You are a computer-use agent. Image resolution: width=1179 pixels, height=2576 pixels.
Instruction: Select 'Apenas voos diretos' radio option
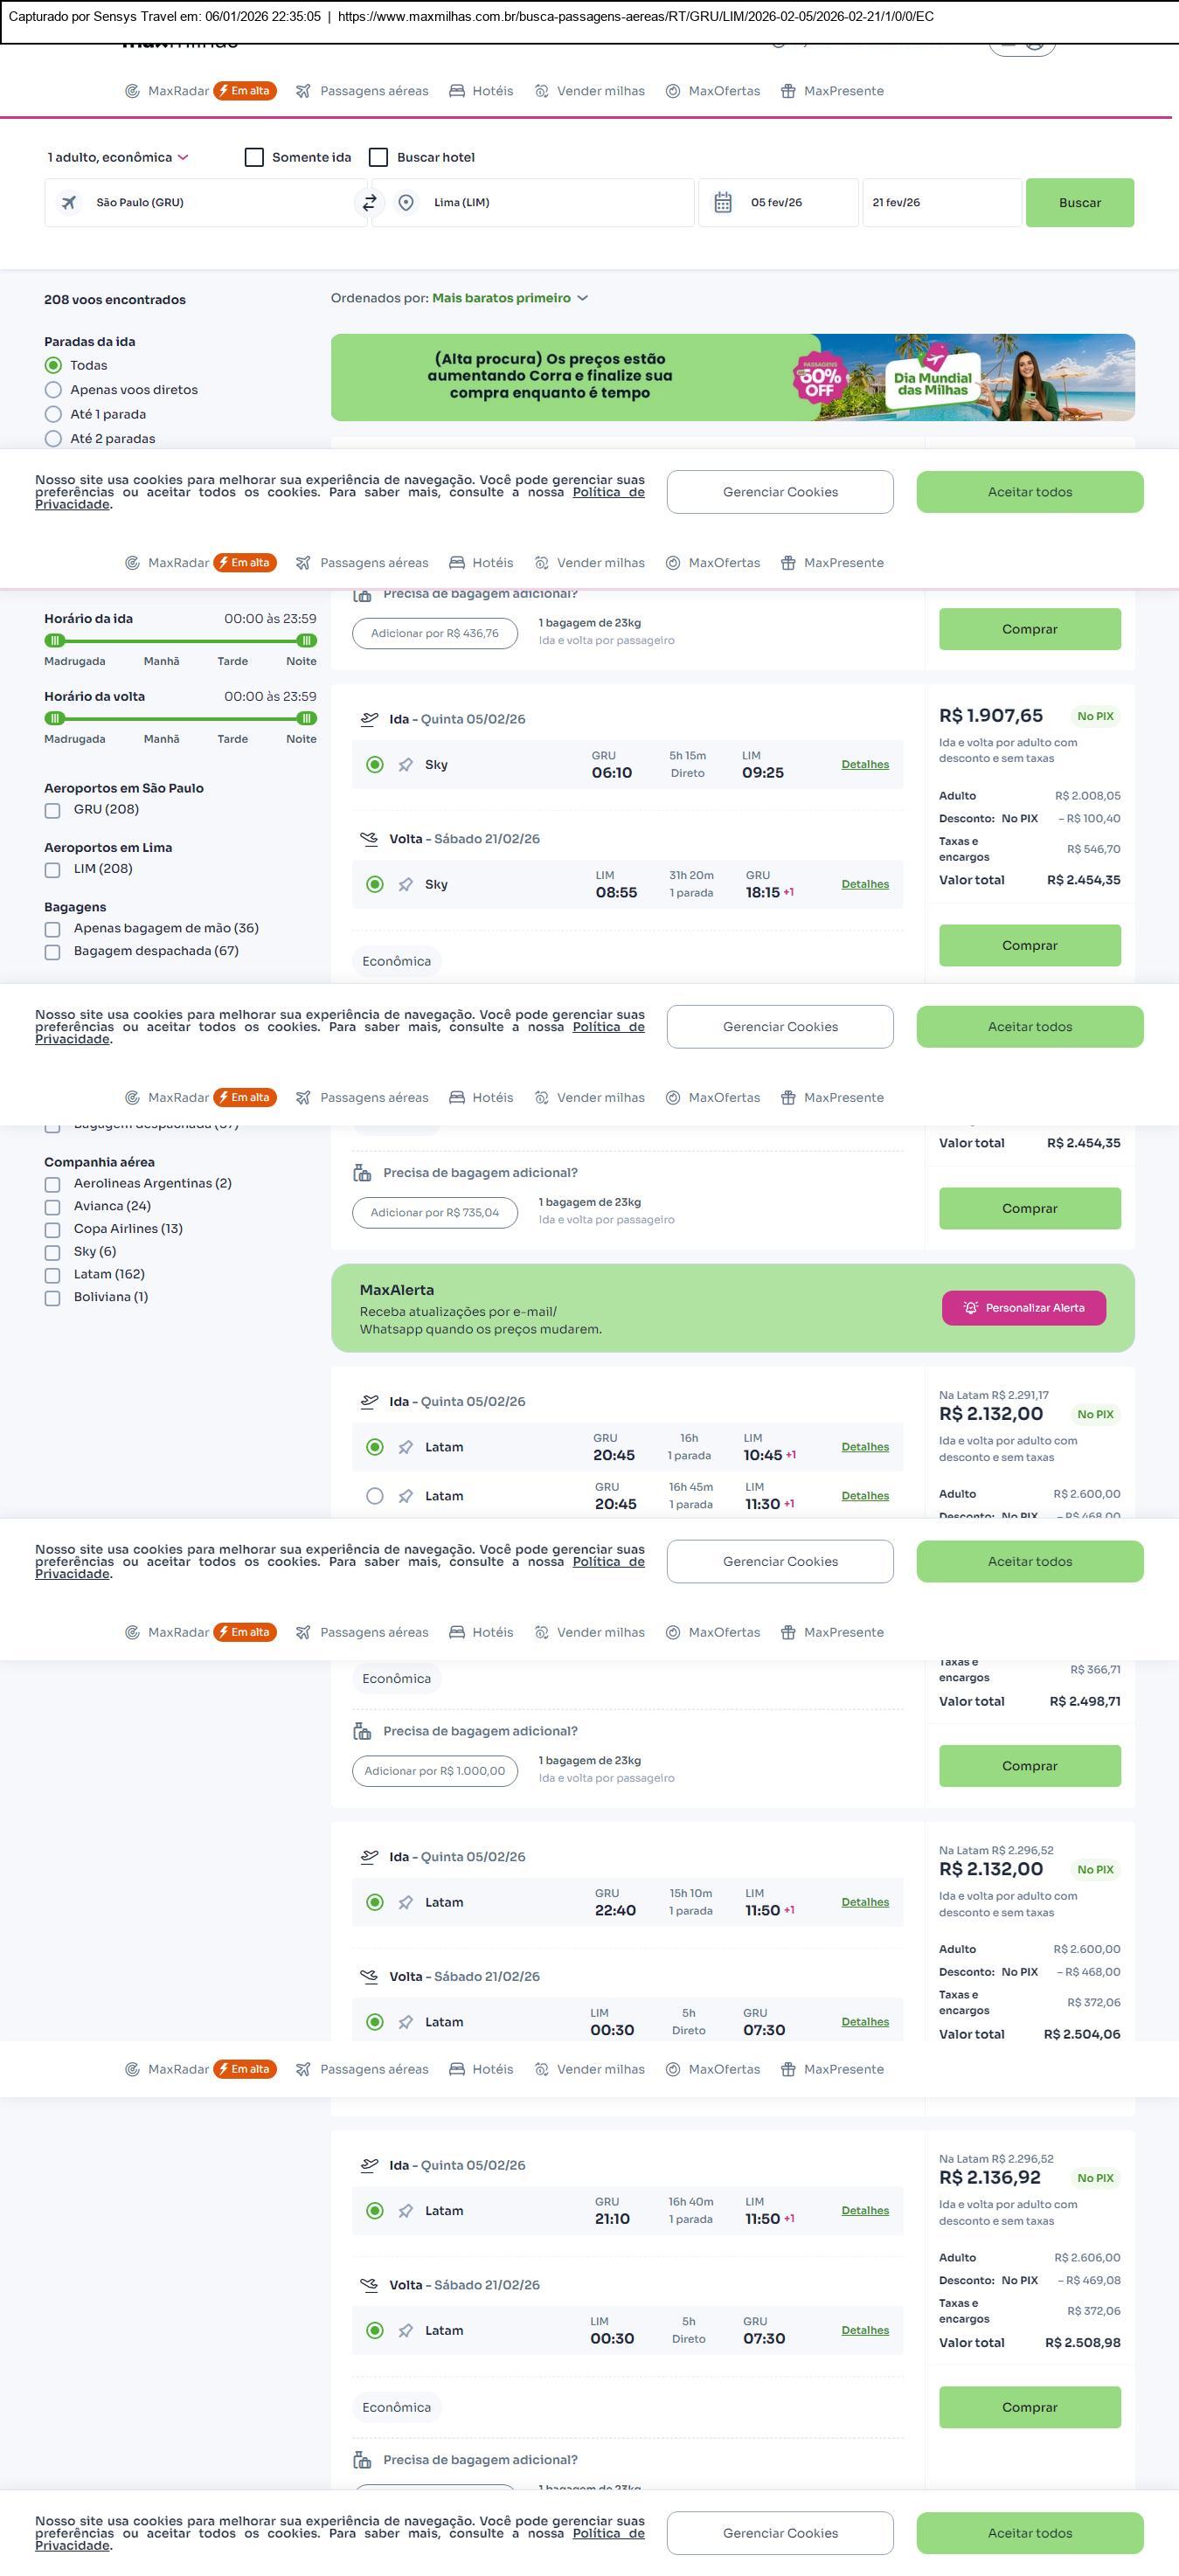click(54, 390)
